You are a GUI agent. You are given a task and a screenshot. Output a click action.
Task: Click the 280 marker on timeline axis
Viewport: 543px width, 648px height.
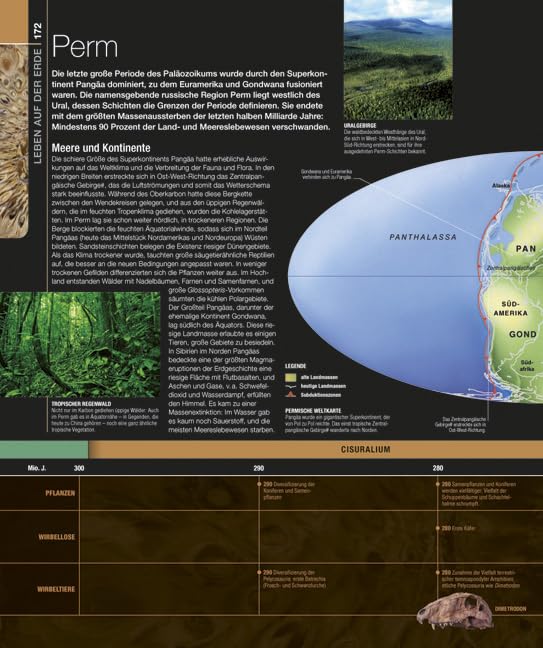point(438,468)
